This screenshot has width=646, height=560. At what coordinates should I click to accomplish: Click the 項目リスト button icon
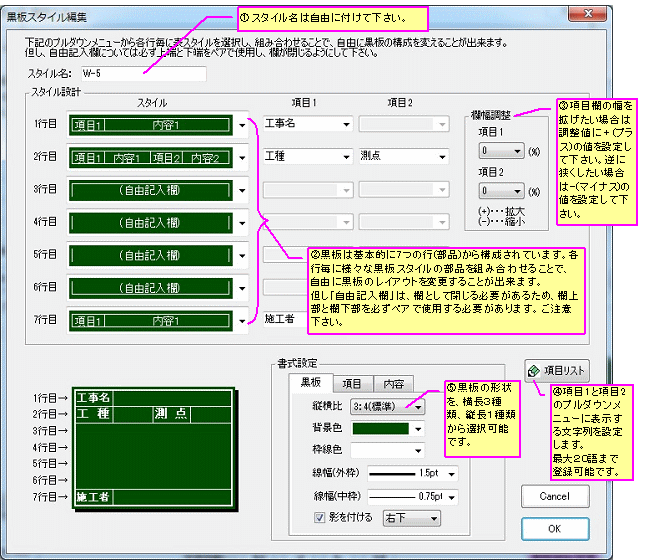click(x=534, y=371)
